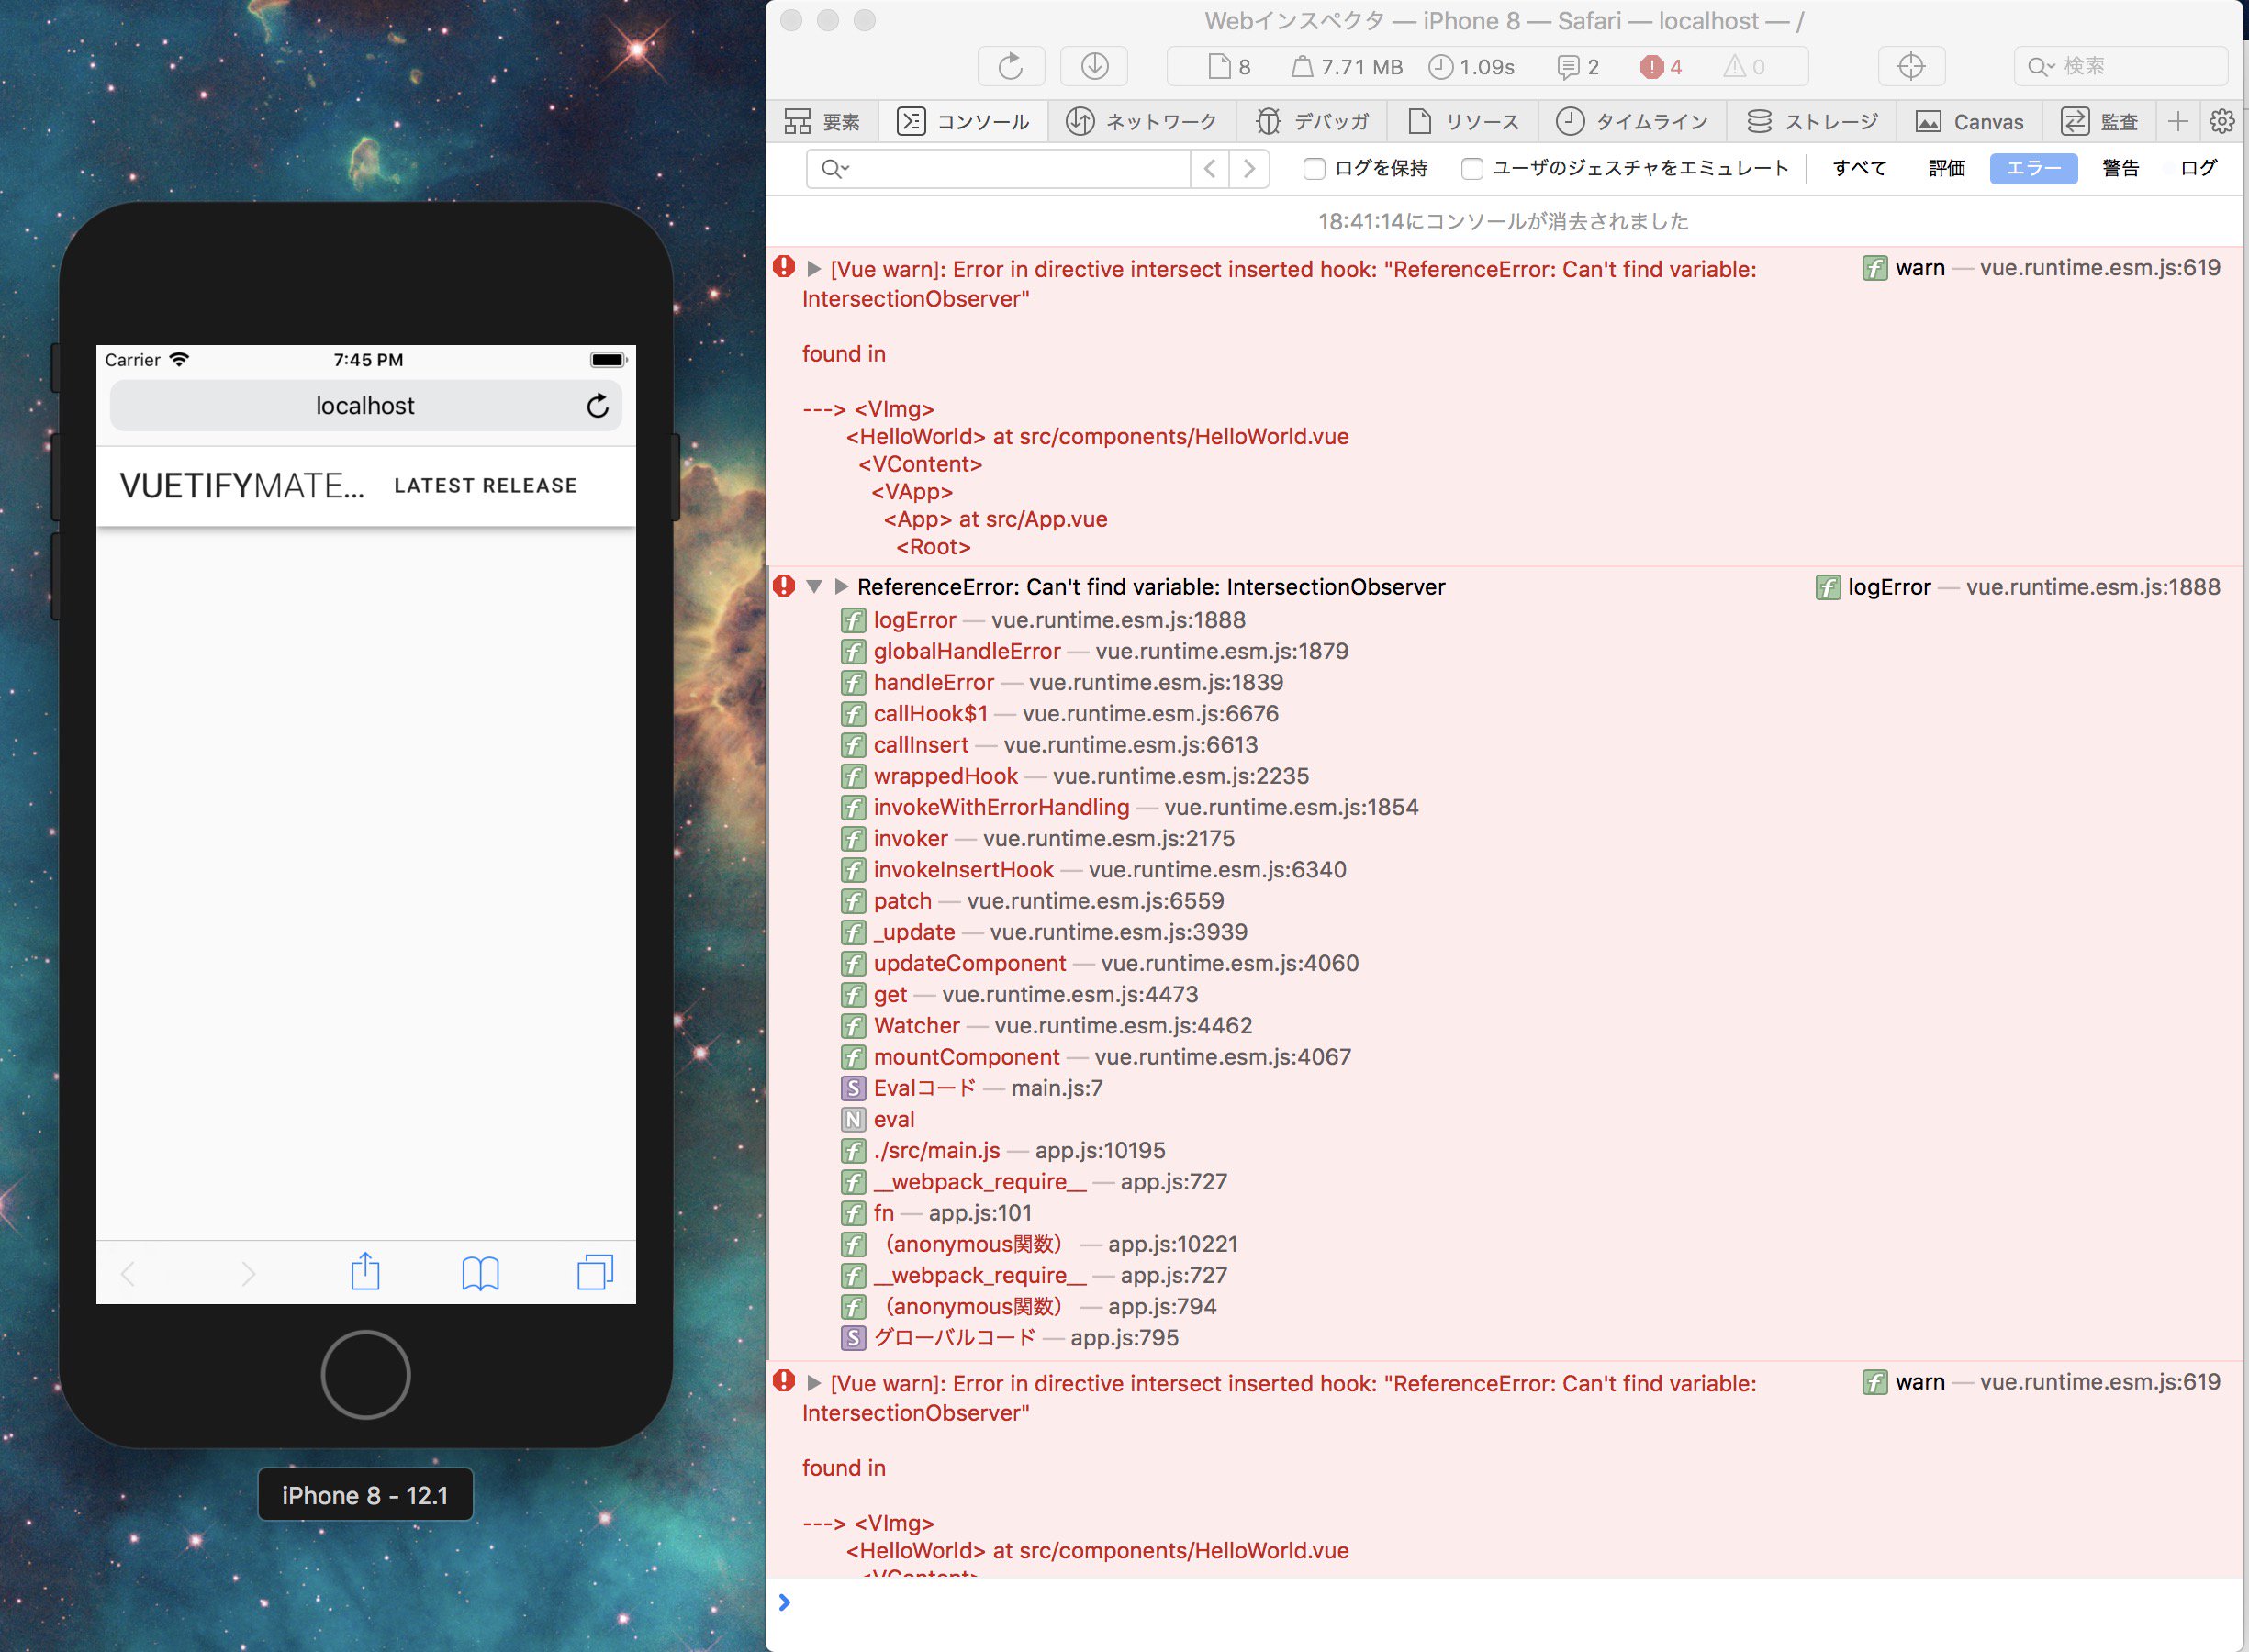Switch to the ネットワーク tab
This screenshot has height=1652, width=2249.
1142,122
